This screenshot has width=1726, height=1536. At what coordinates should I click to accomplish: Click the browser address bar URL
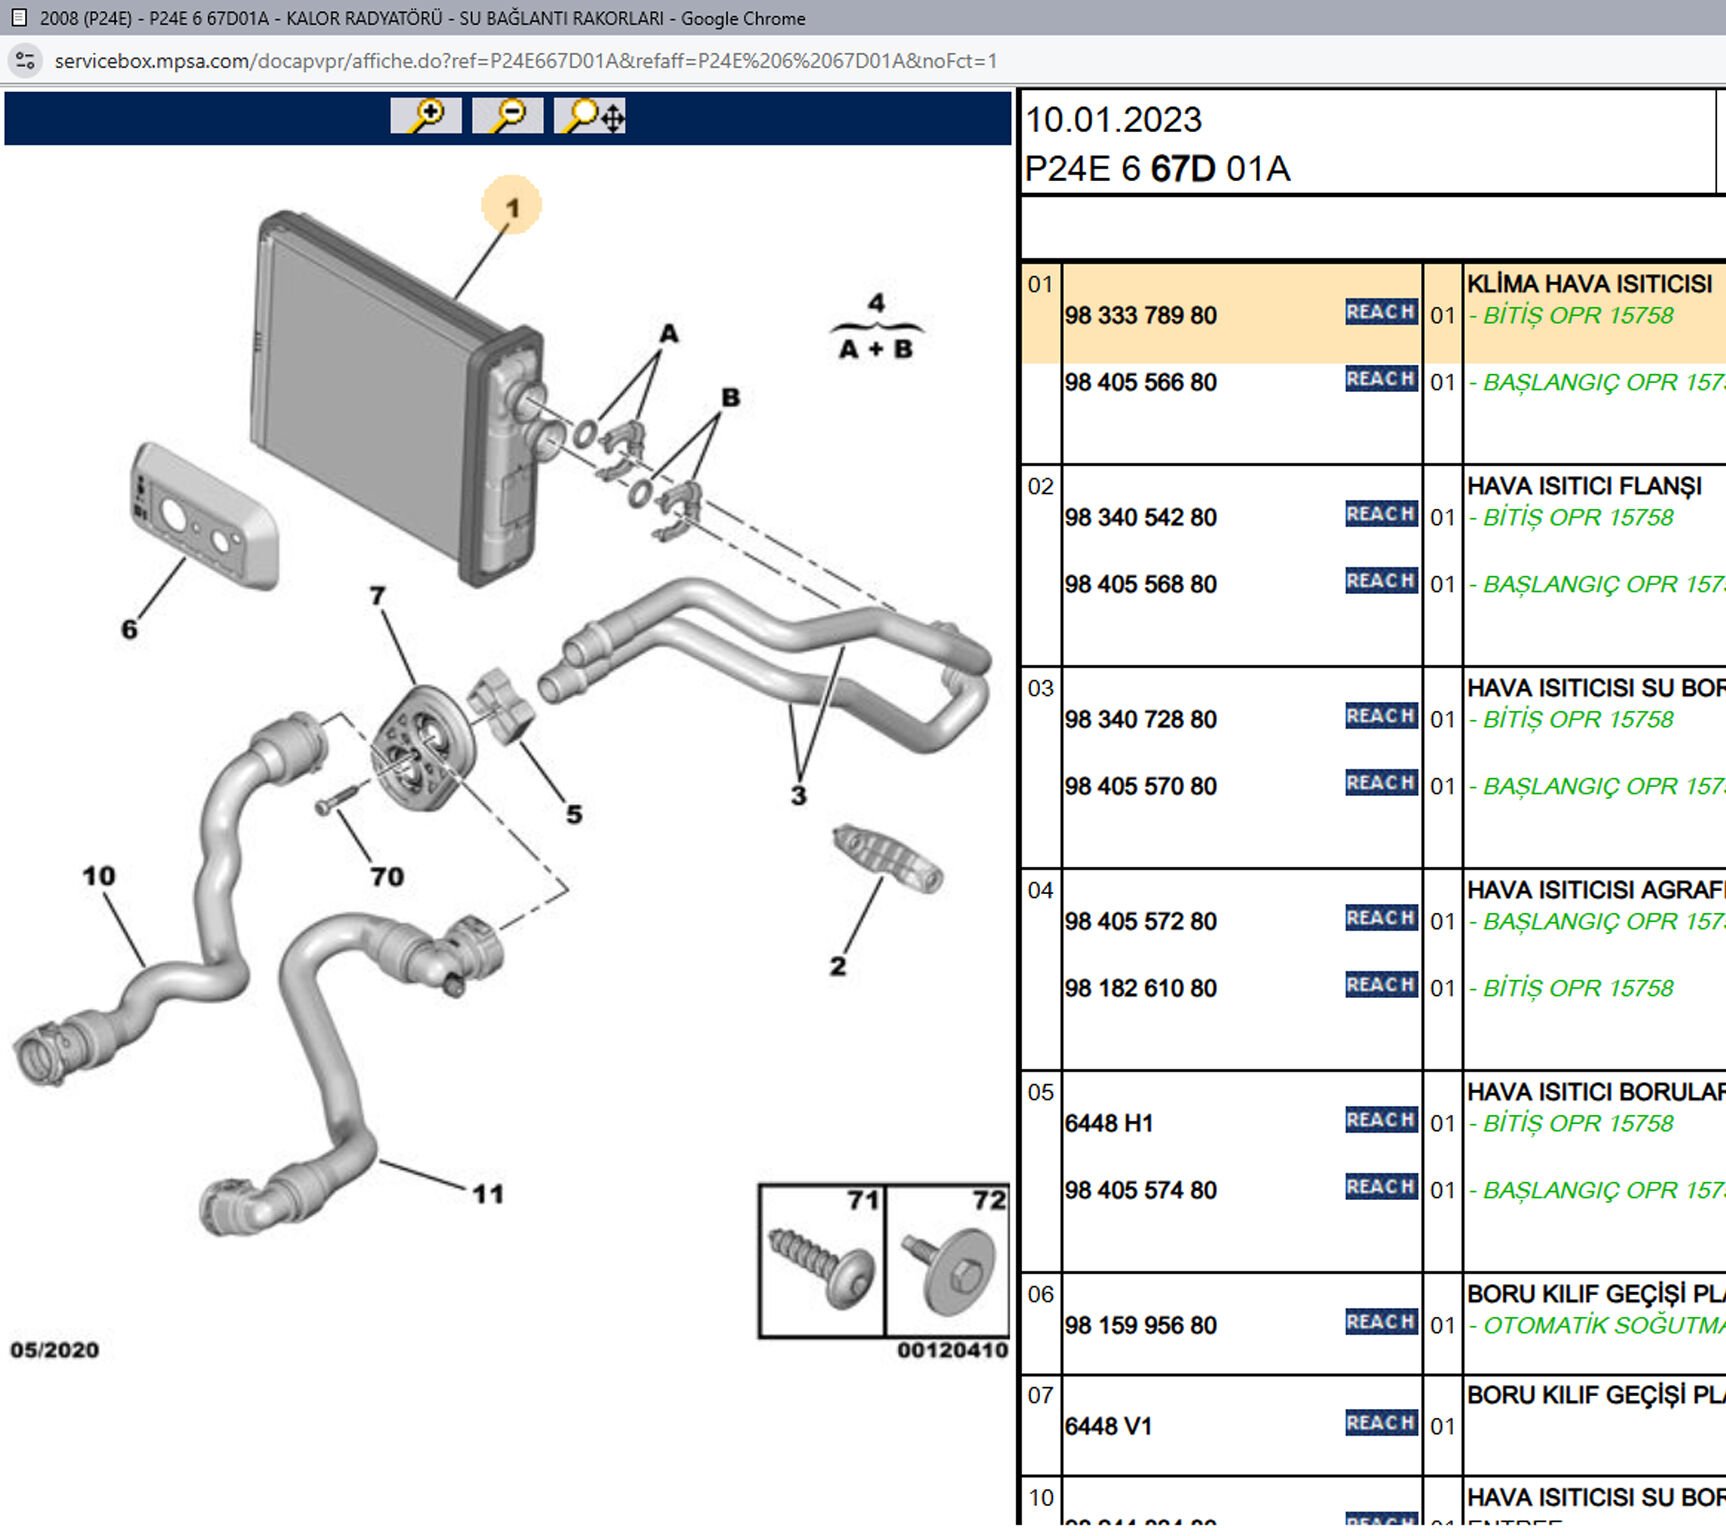[x=525, y=61]
